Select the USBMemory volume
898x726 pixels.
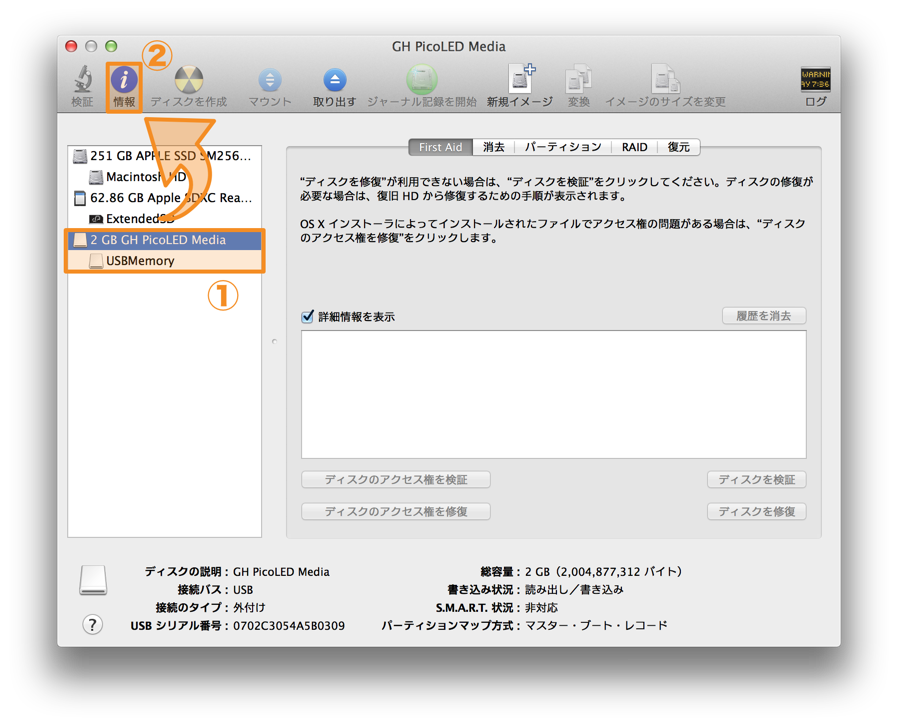[164, 261]
